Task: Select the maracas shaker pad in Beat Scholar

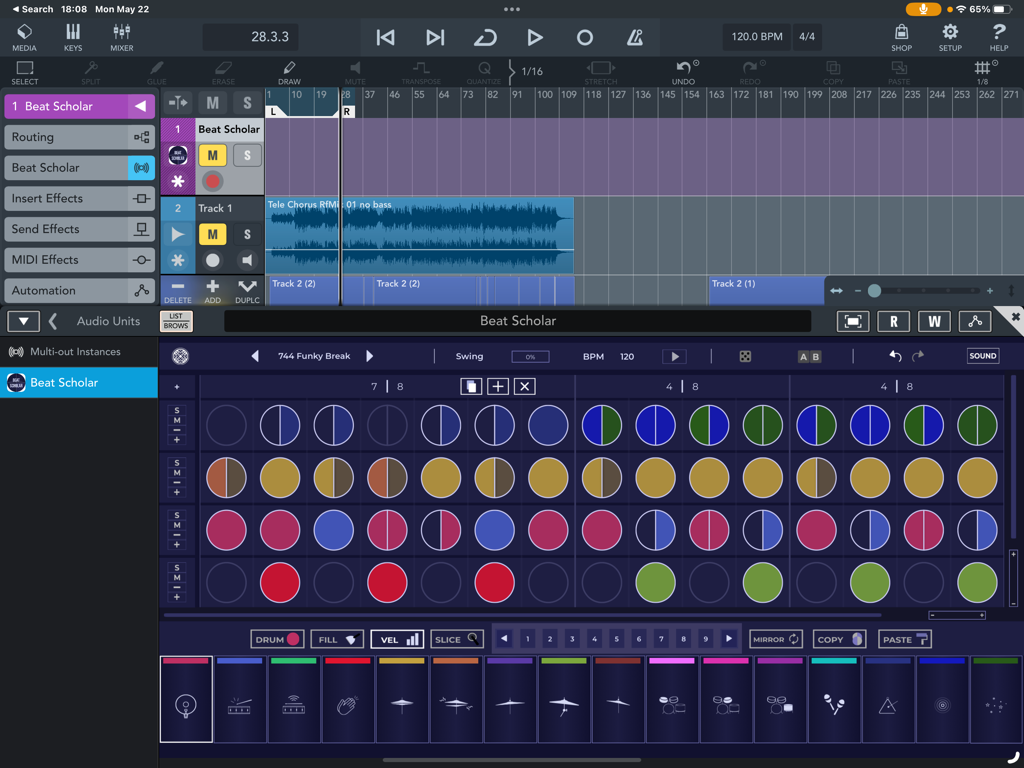Action: [835, 700]
